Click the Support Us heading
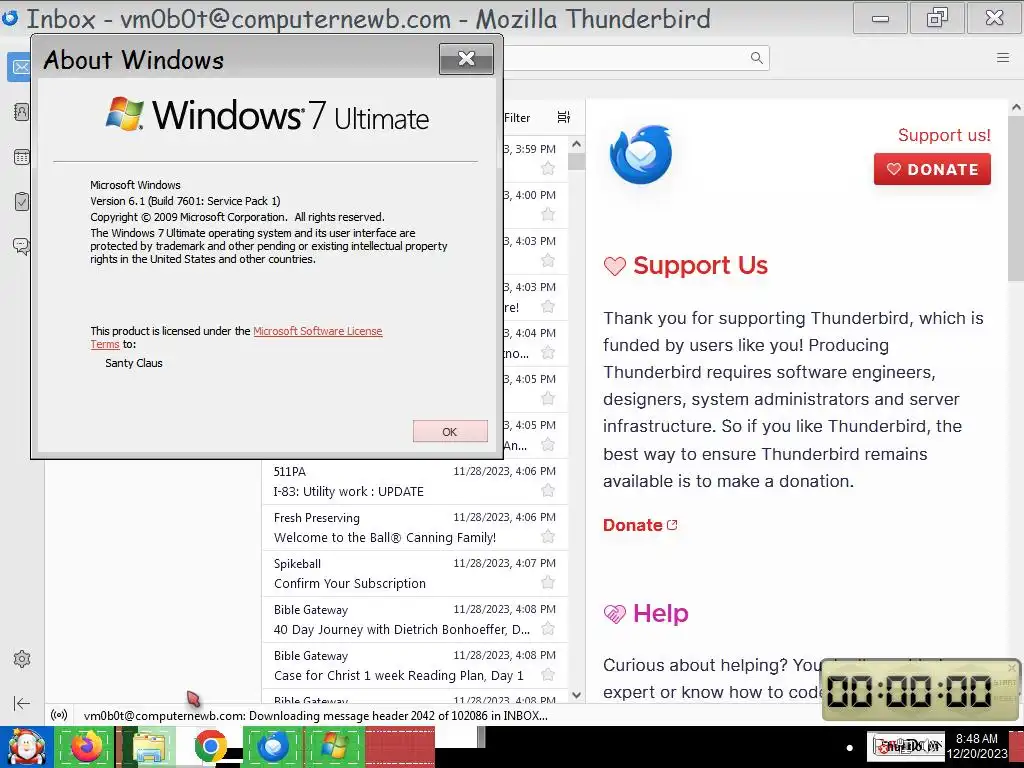This screenshot has width=1024, height=768. pos(700,265)
